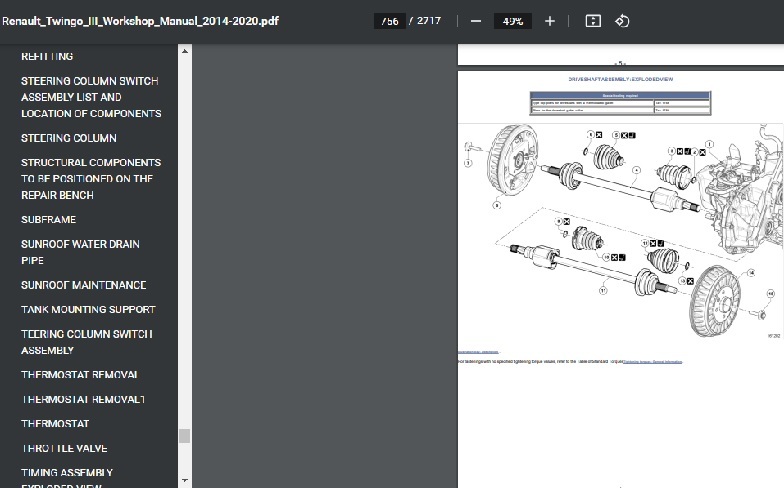This screenshot has height=488, width=784.
Task: Open the STEERING COLUMN bookmark
Action: [68, 138]
